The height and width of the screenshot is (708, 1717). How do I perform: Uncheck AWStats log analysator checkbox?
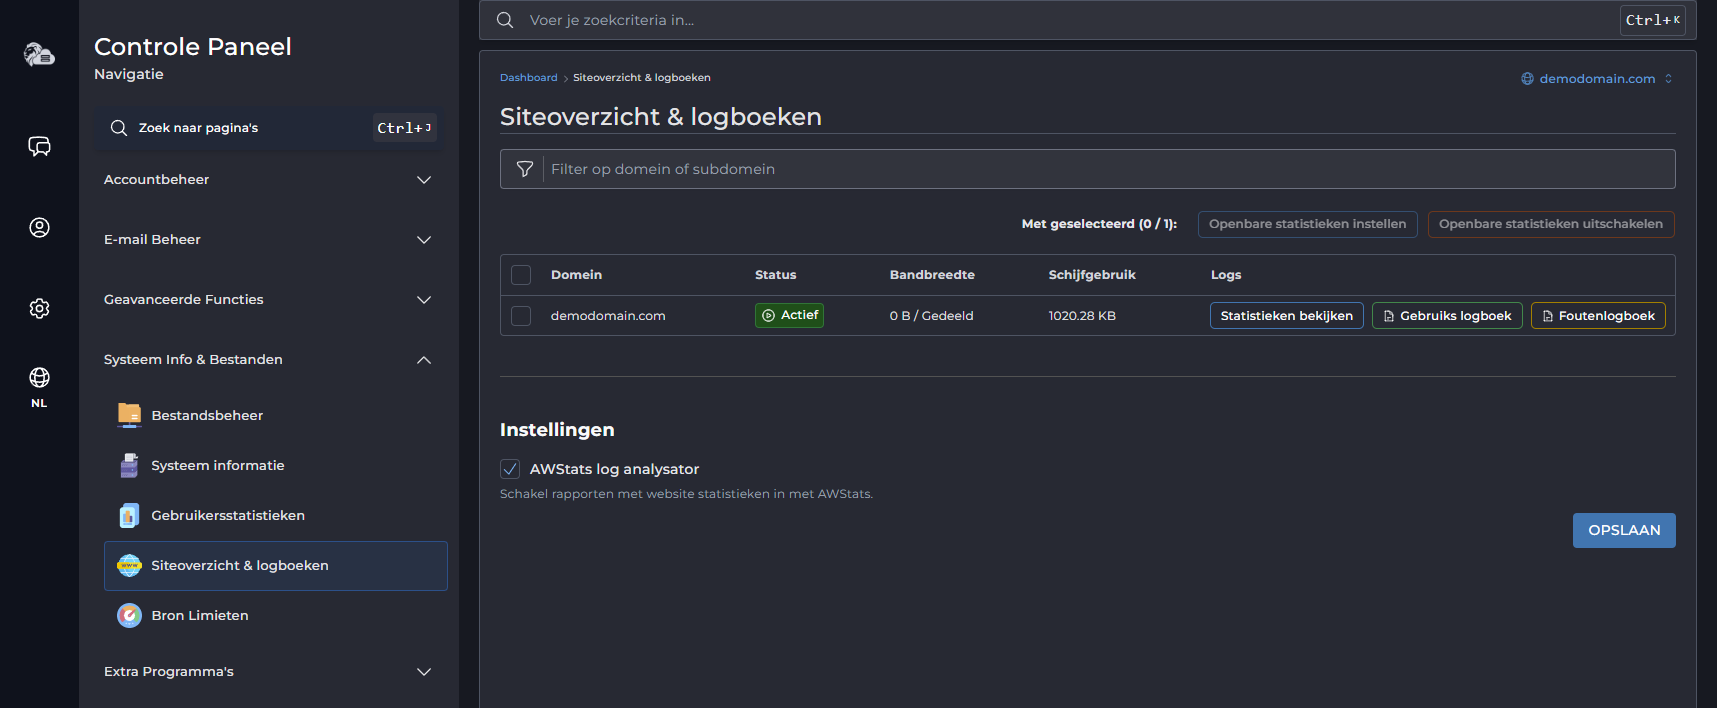click(510, 469)
